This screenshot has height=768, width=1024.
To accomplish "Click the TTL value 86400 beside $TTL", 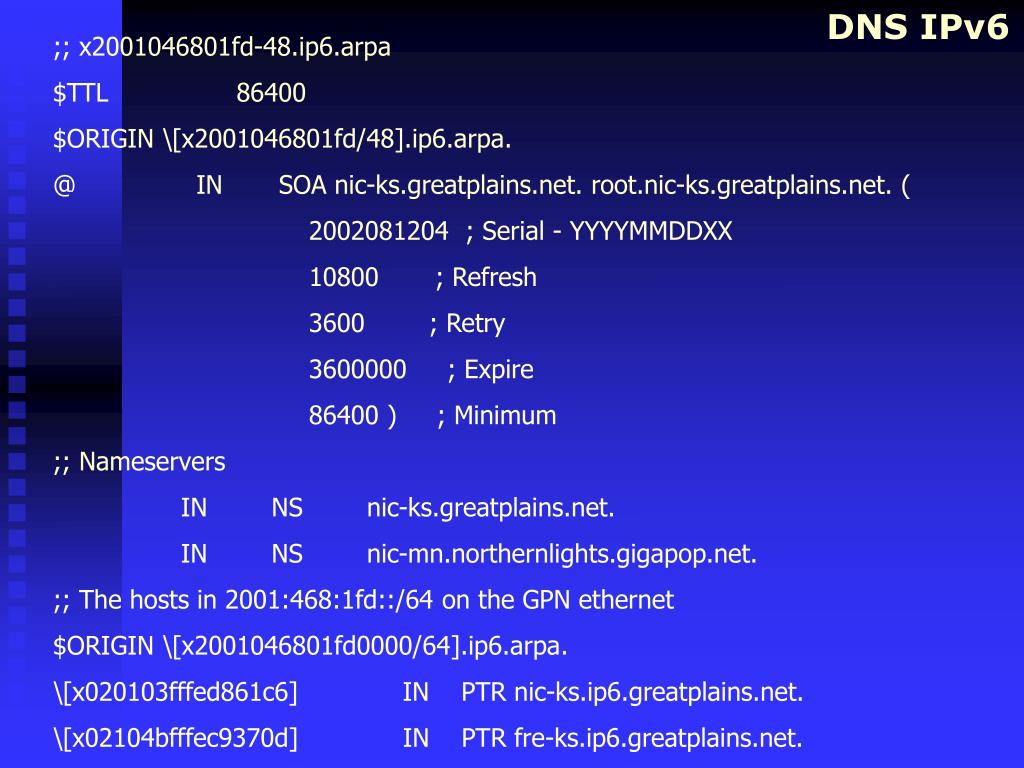I will click(270, 93).
